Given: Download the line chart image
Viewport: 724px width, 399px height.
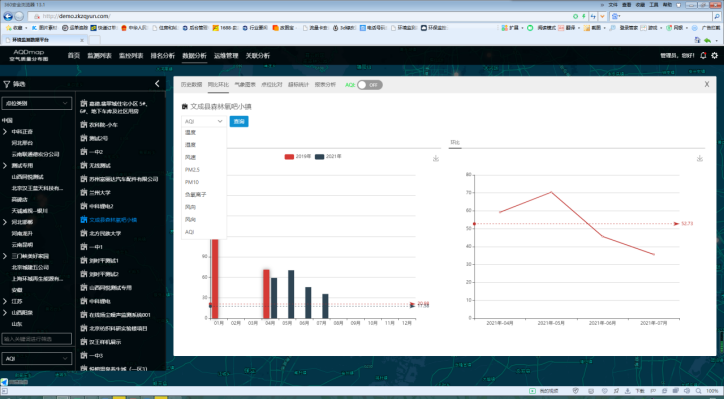Looking at the screenshot, I should [700, 158].
